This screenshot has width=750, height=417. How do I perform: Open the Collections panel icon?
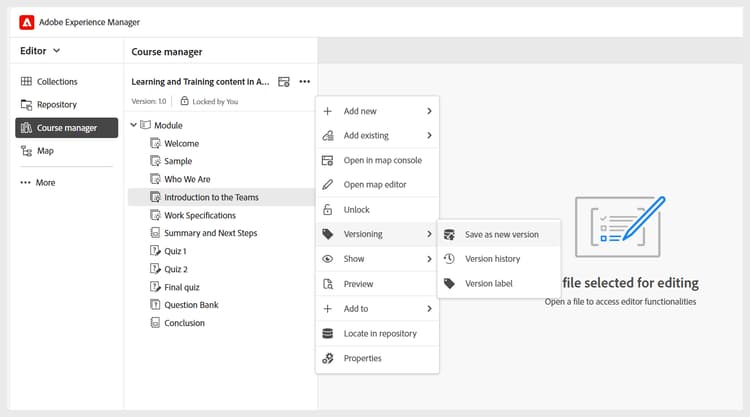26,82
